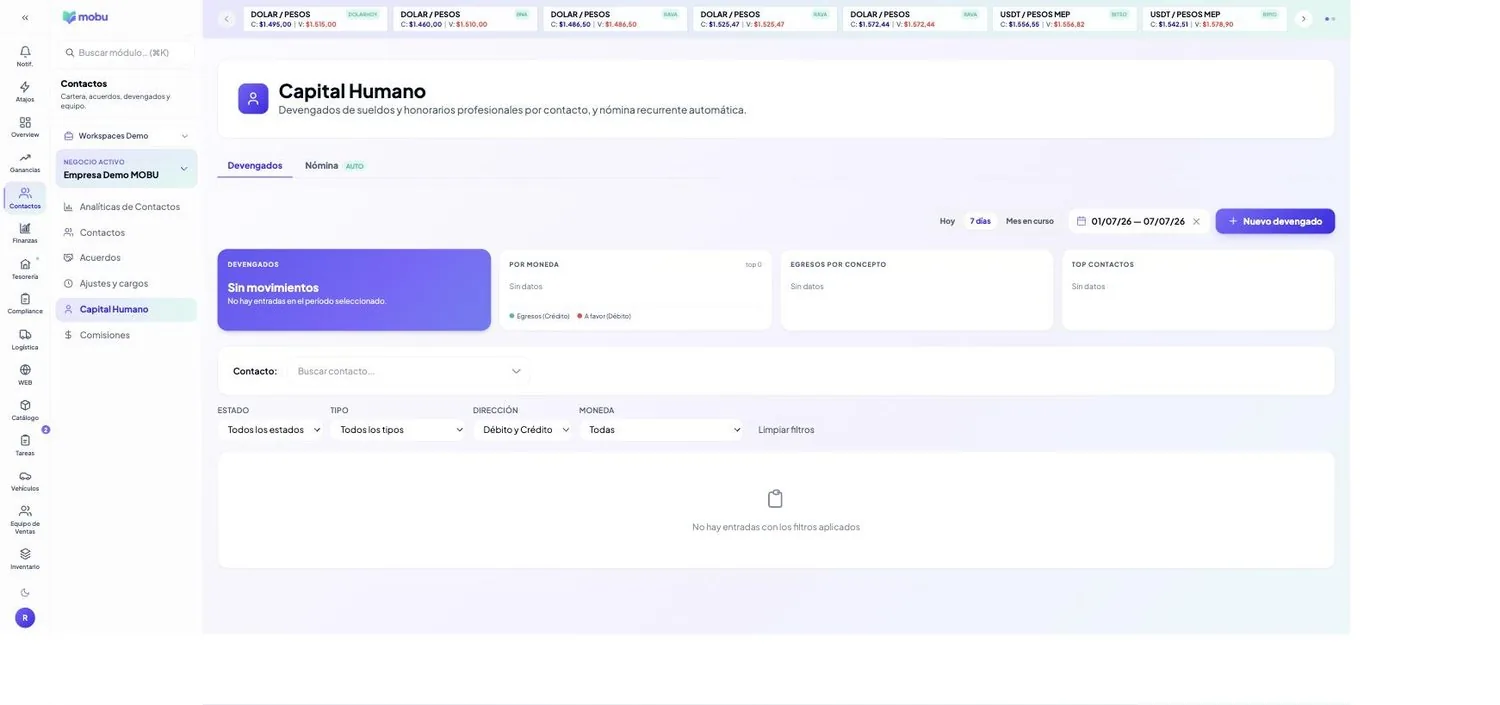Open user avatar R menu

[x=25, y=618]
